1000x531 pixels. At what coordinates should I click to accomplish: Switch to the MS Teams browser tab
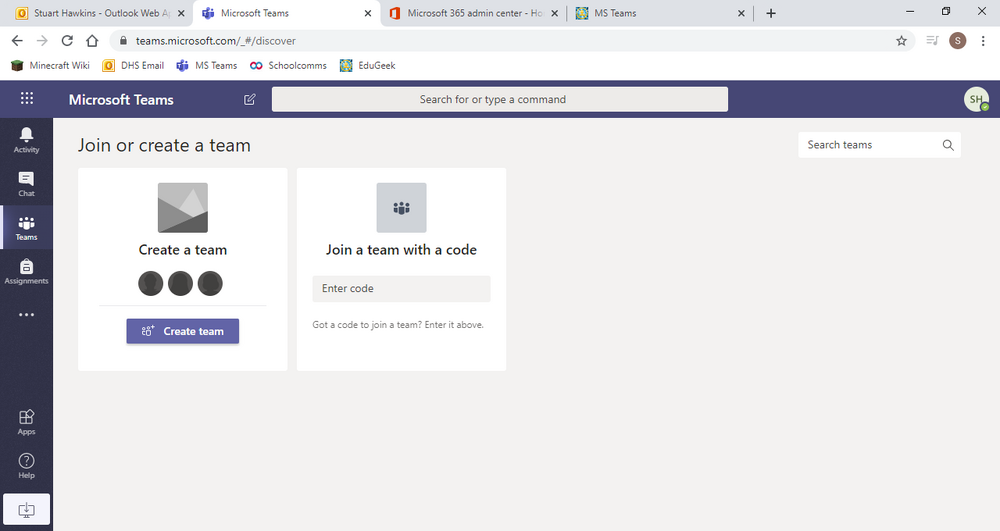point(660,13)
